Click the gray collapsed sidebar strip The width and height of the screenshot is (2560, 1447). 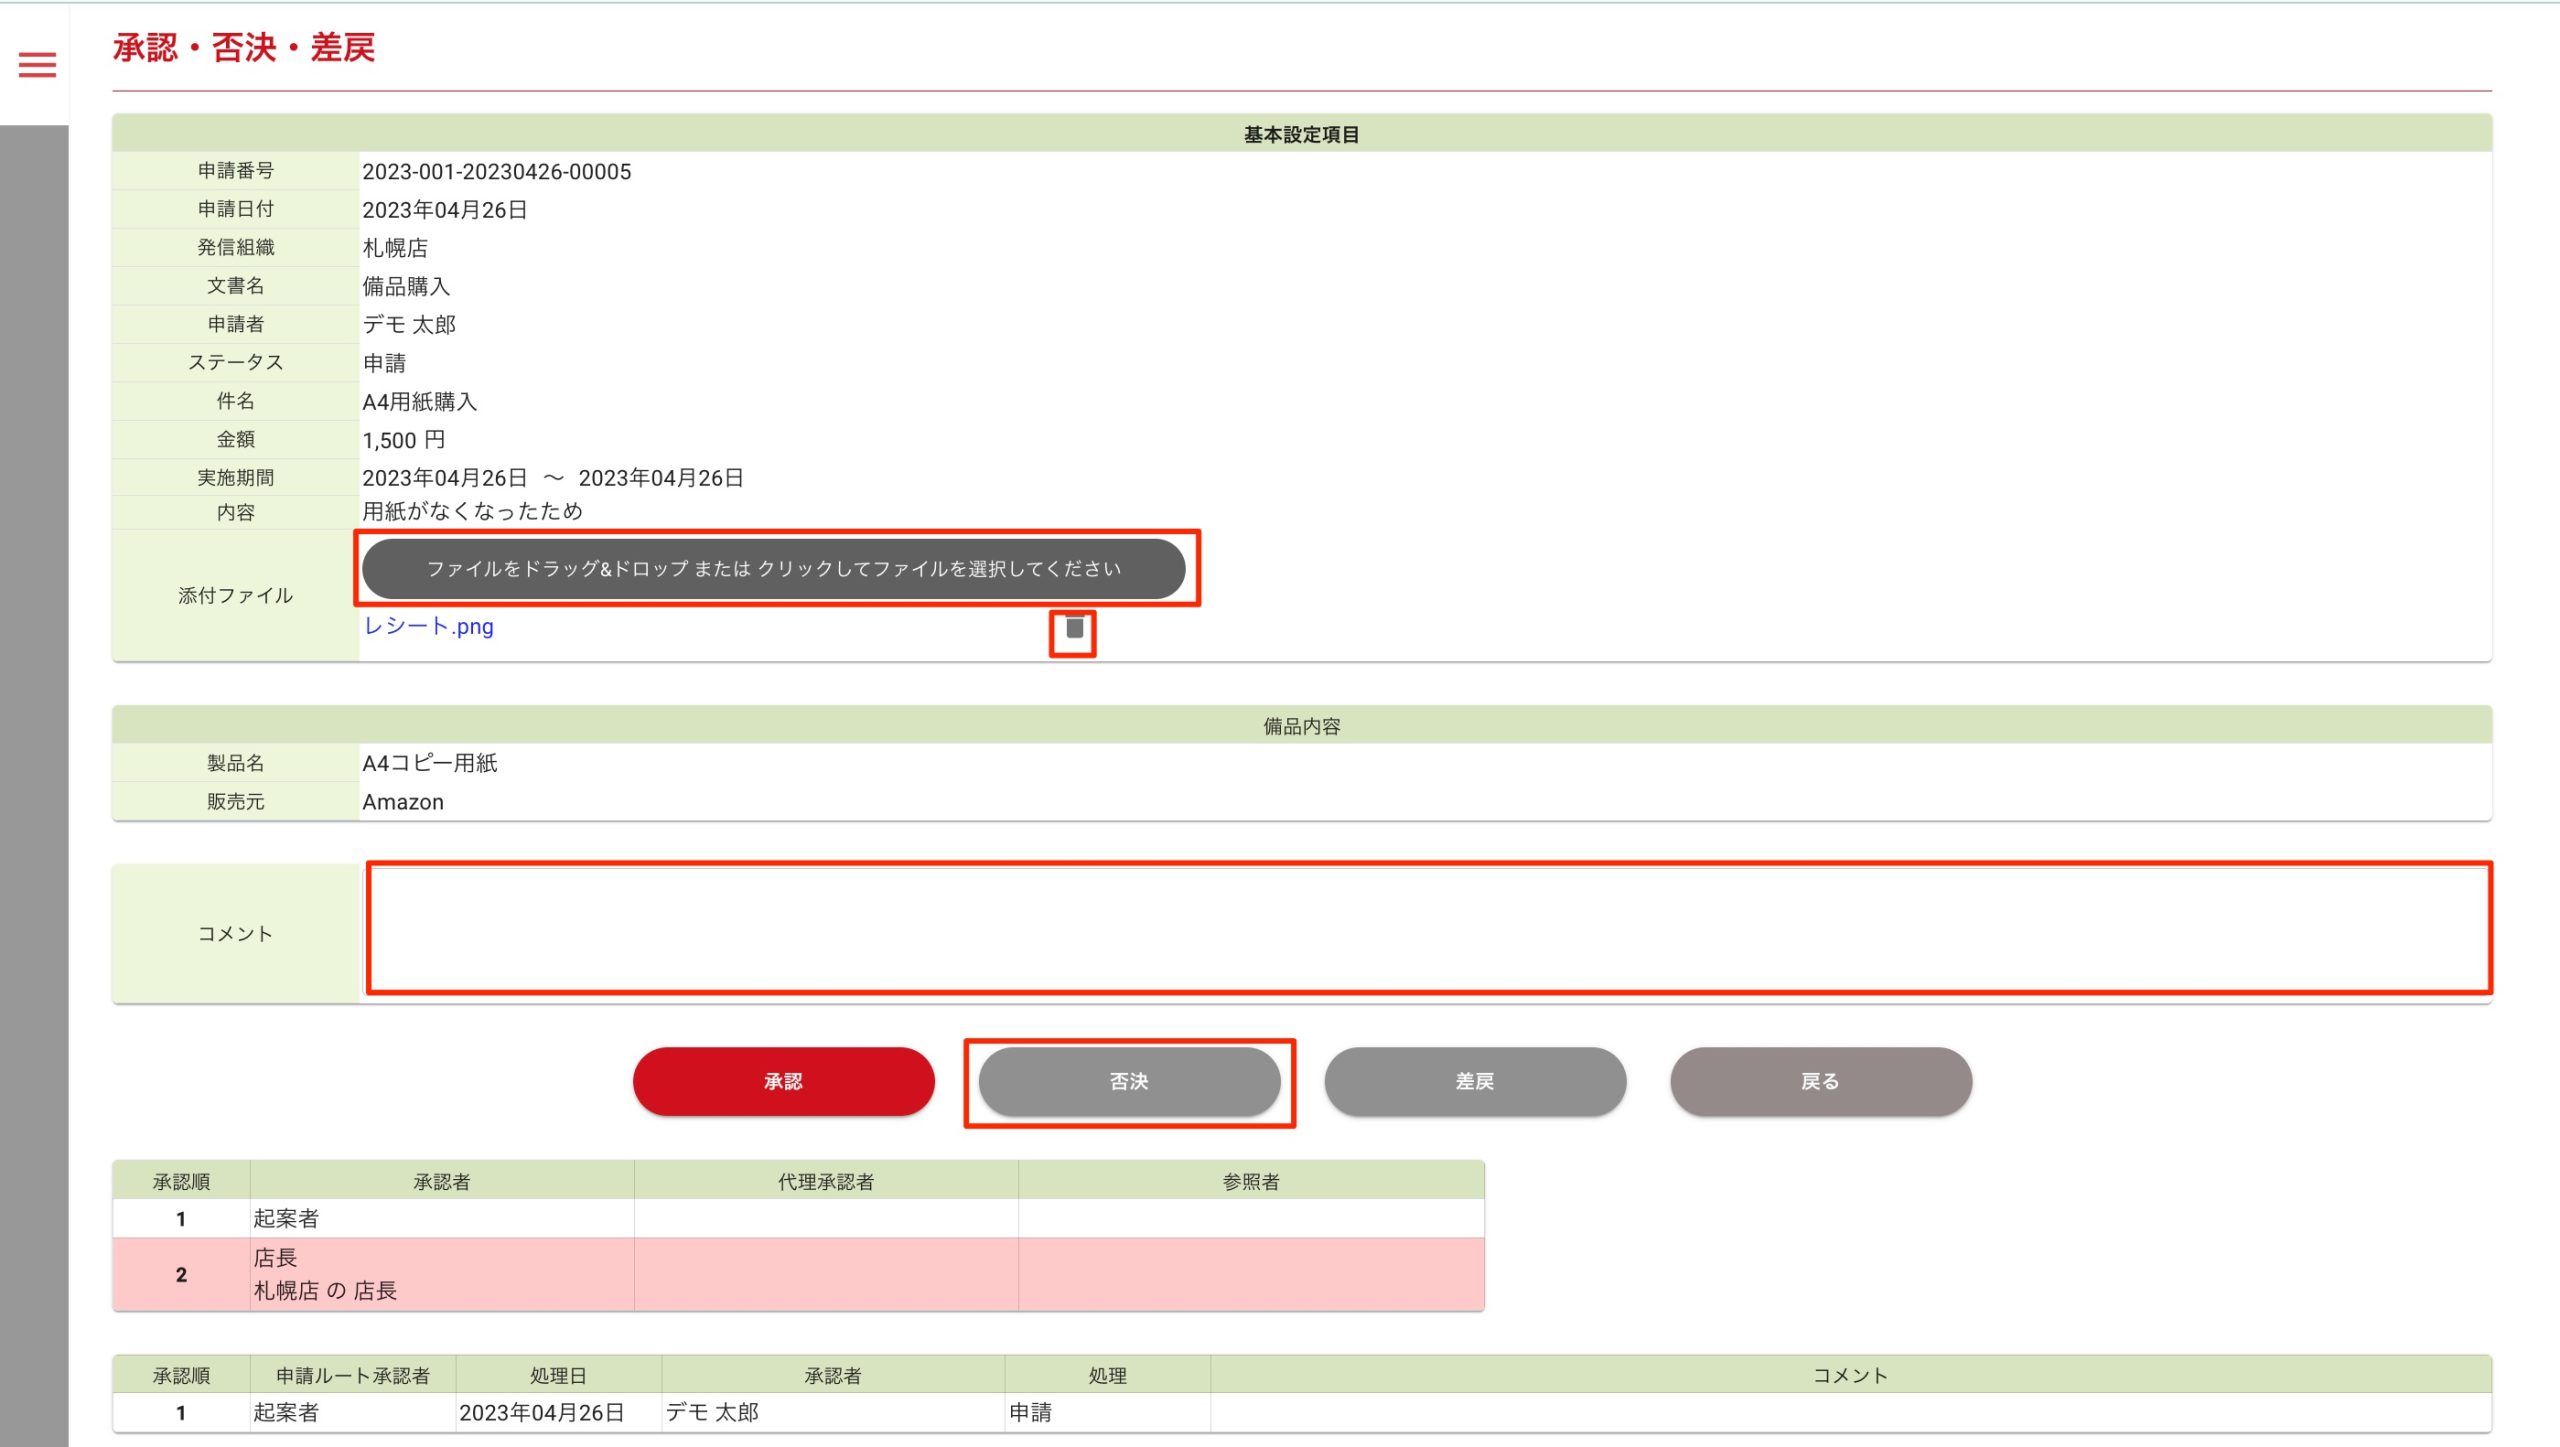point(34,780)
